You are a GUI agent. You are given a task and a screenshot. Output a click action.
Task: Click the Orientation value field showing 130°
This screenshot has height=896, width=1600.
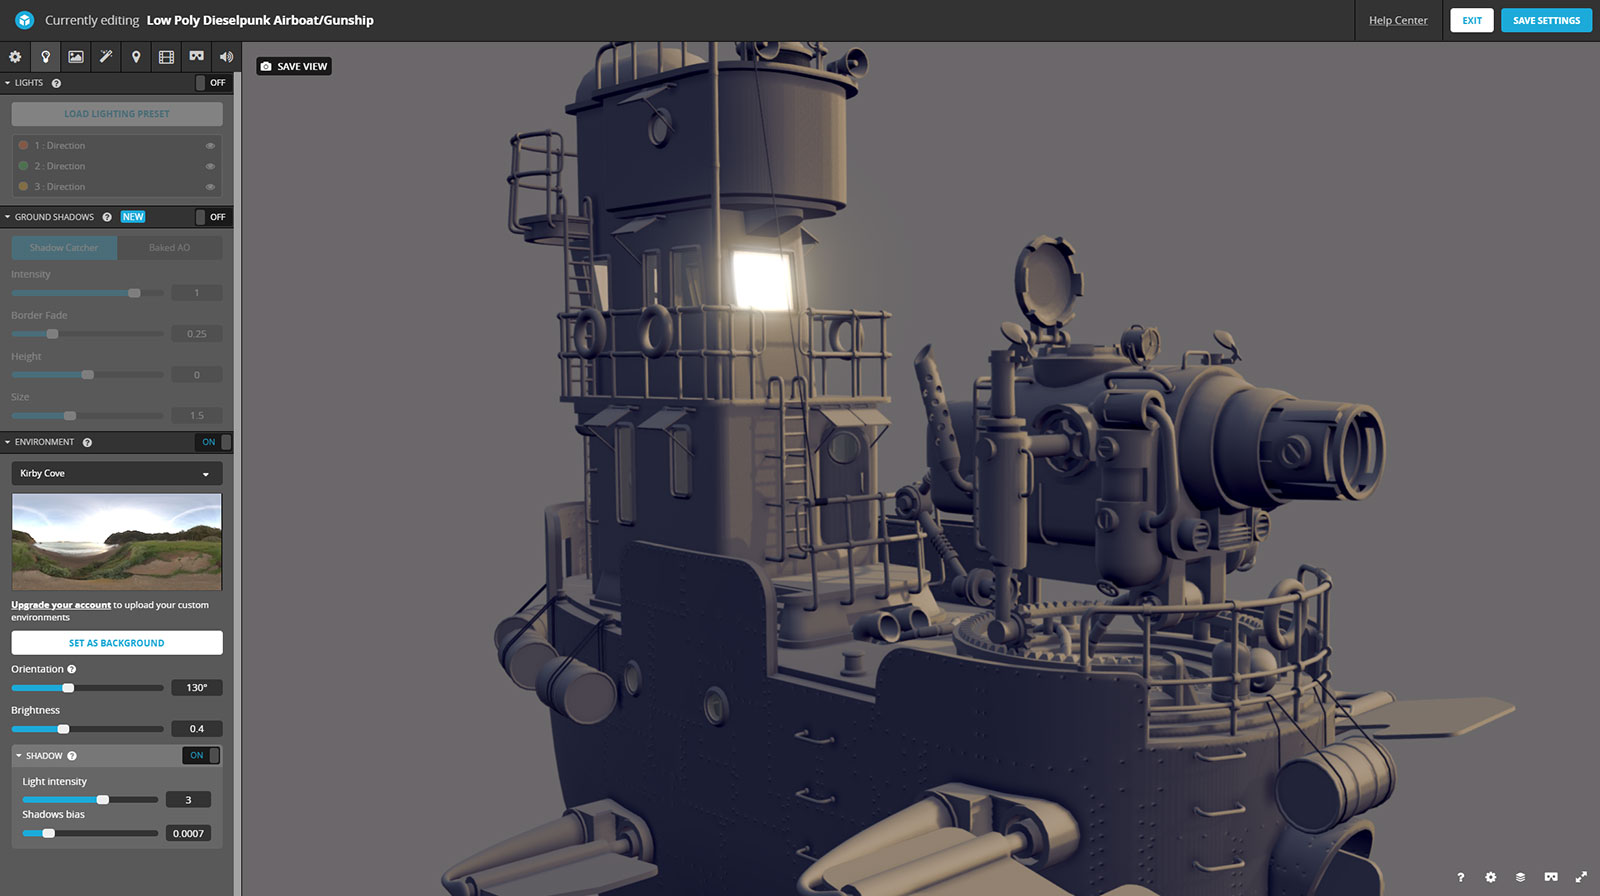(196, 688)
